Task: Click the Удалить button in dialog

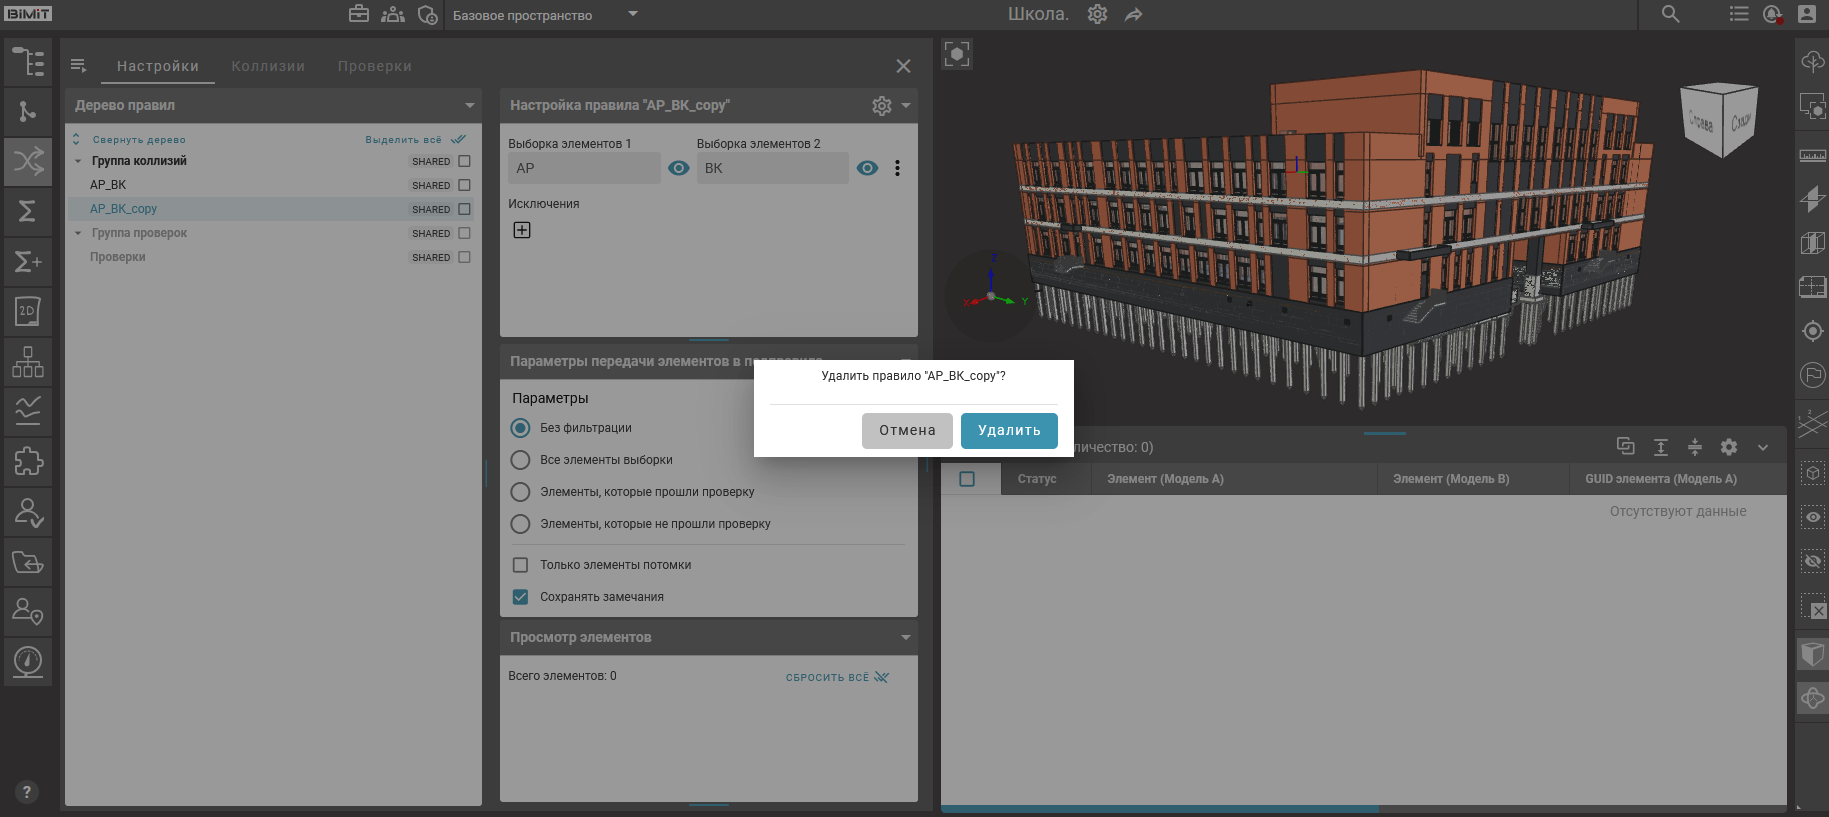Action: coord(1008,431)
